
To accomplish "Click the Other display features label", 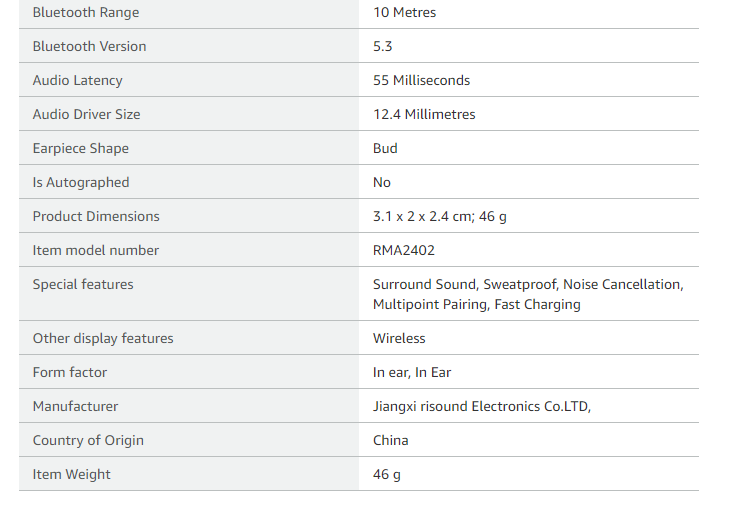I will pyautogui.click(x=103, y=339).
